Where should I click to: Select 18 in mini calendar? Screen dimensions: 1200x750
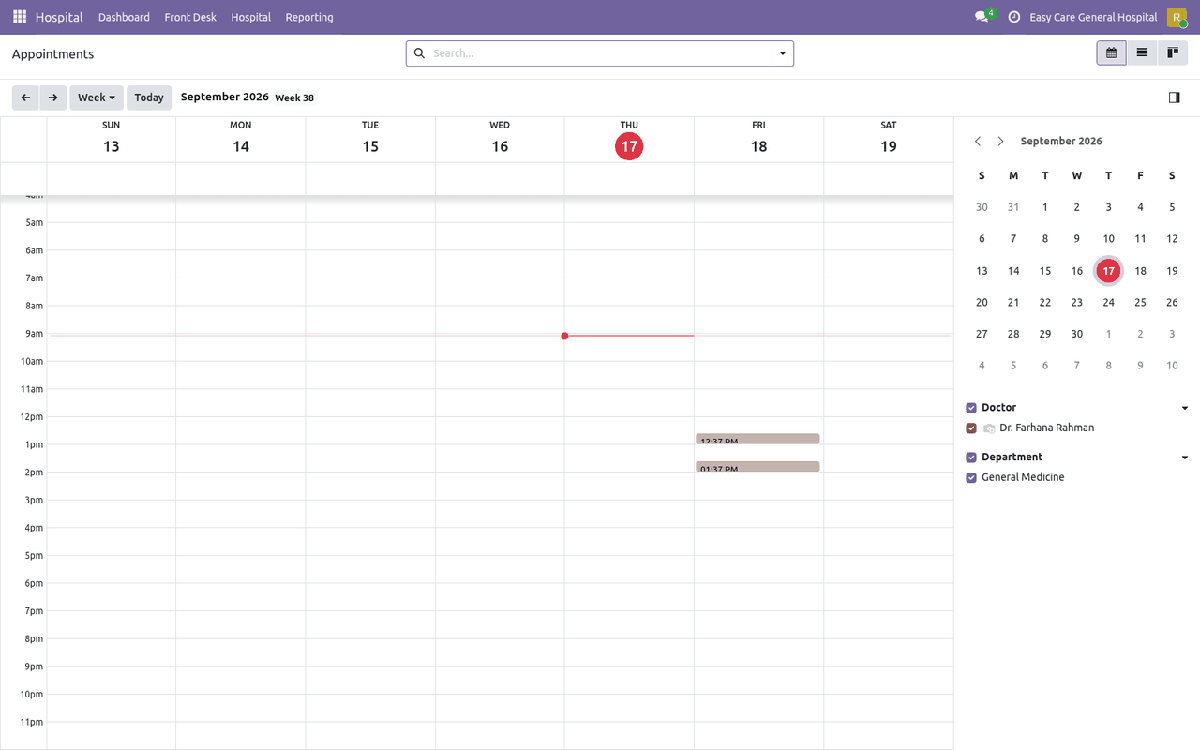point(1140,271)
